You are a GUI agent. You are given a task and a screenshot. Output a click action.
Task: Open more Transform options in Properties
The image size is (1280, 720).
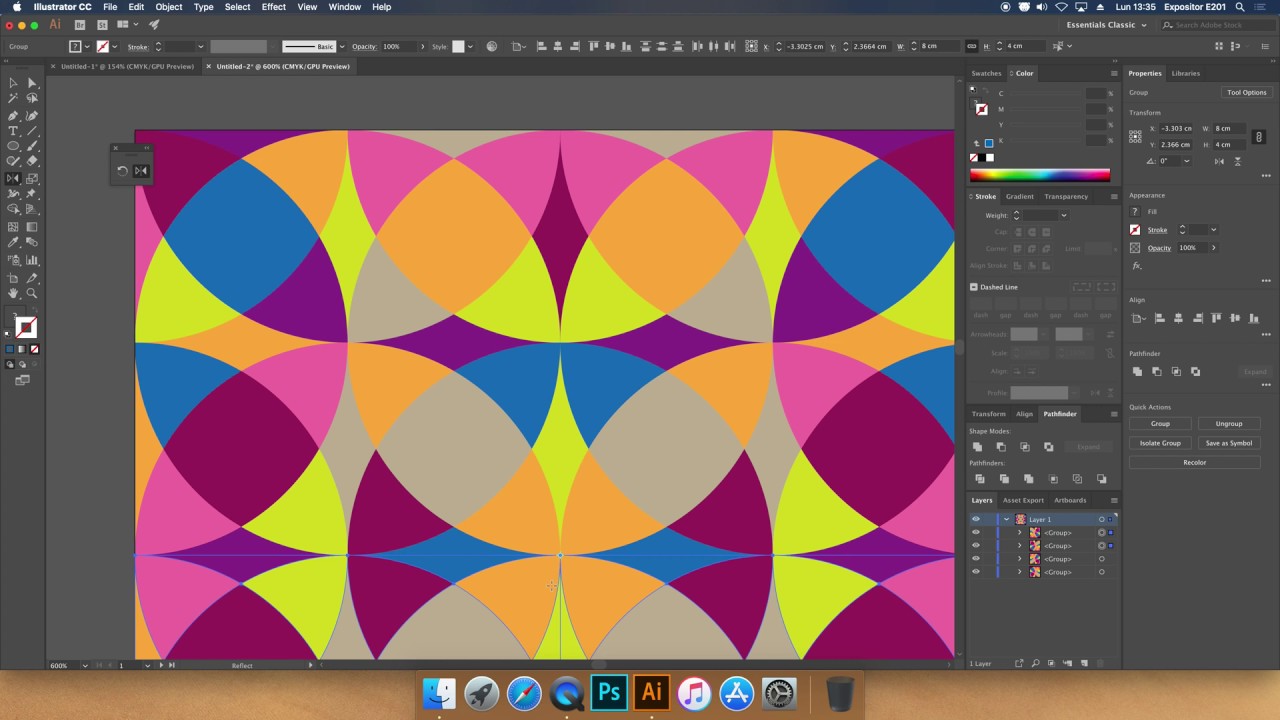click(1266, 176)
